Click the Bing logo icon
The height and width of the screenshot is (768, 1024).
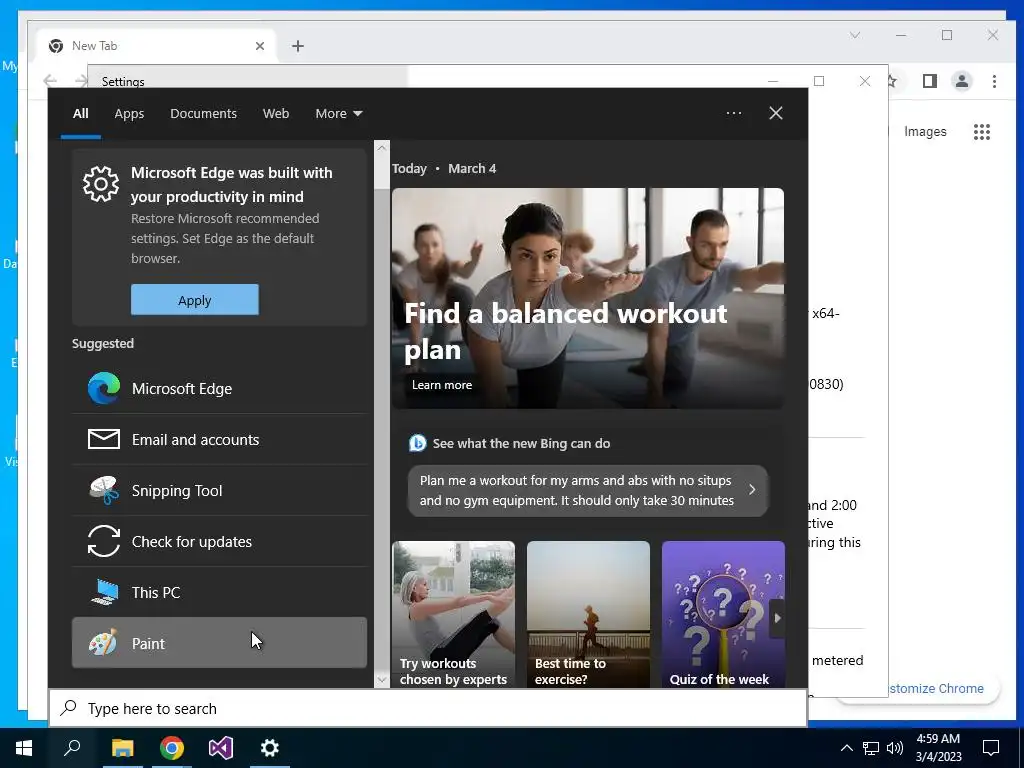417,443
